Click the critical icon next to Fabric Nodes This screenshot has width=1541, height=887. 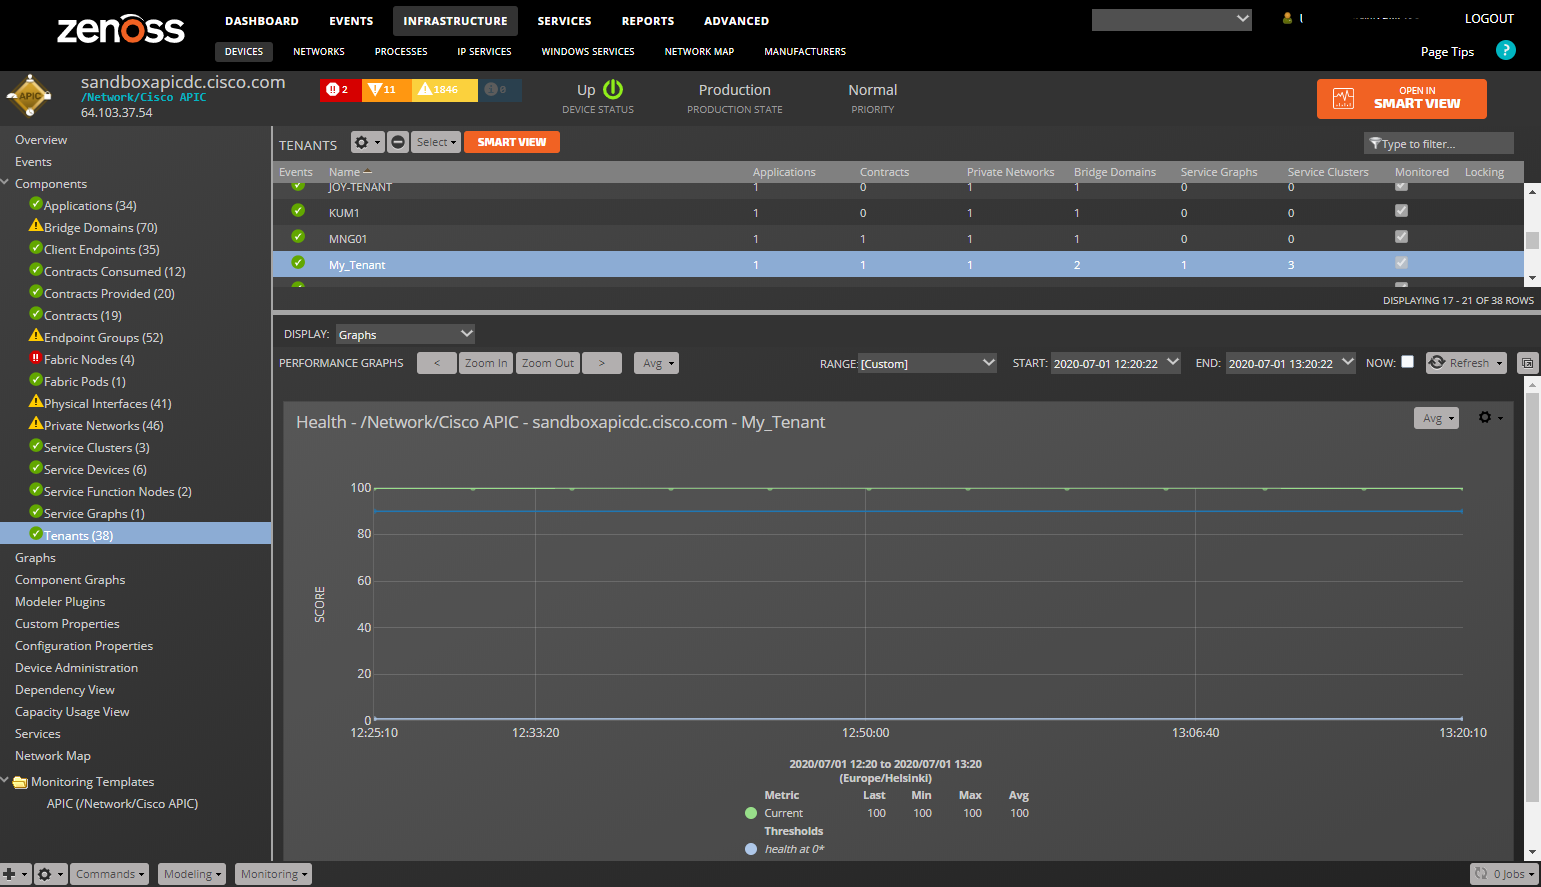[36, 358]
